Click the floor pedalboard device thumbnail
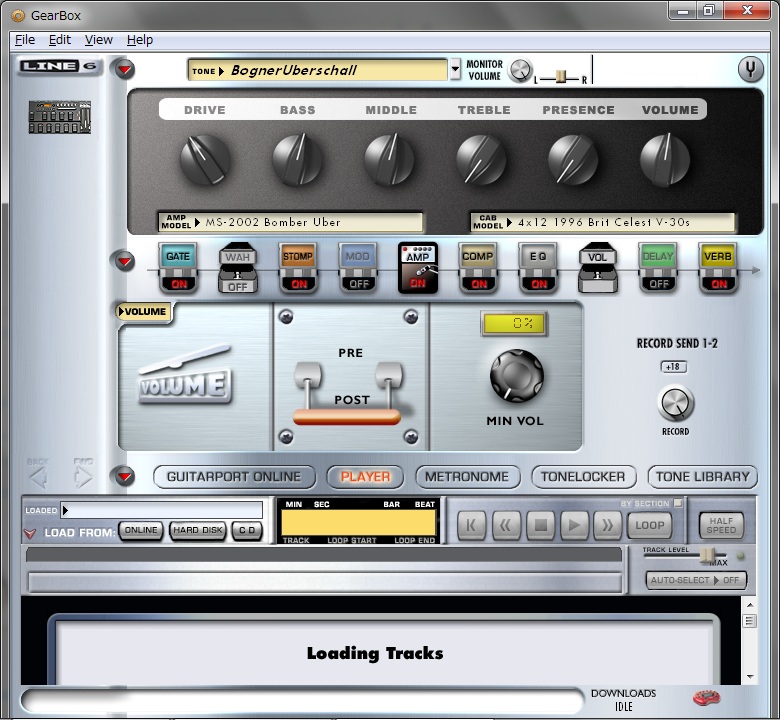Image resolution: width=780 pixels, height=720 pixels. [x=60, y=117]
